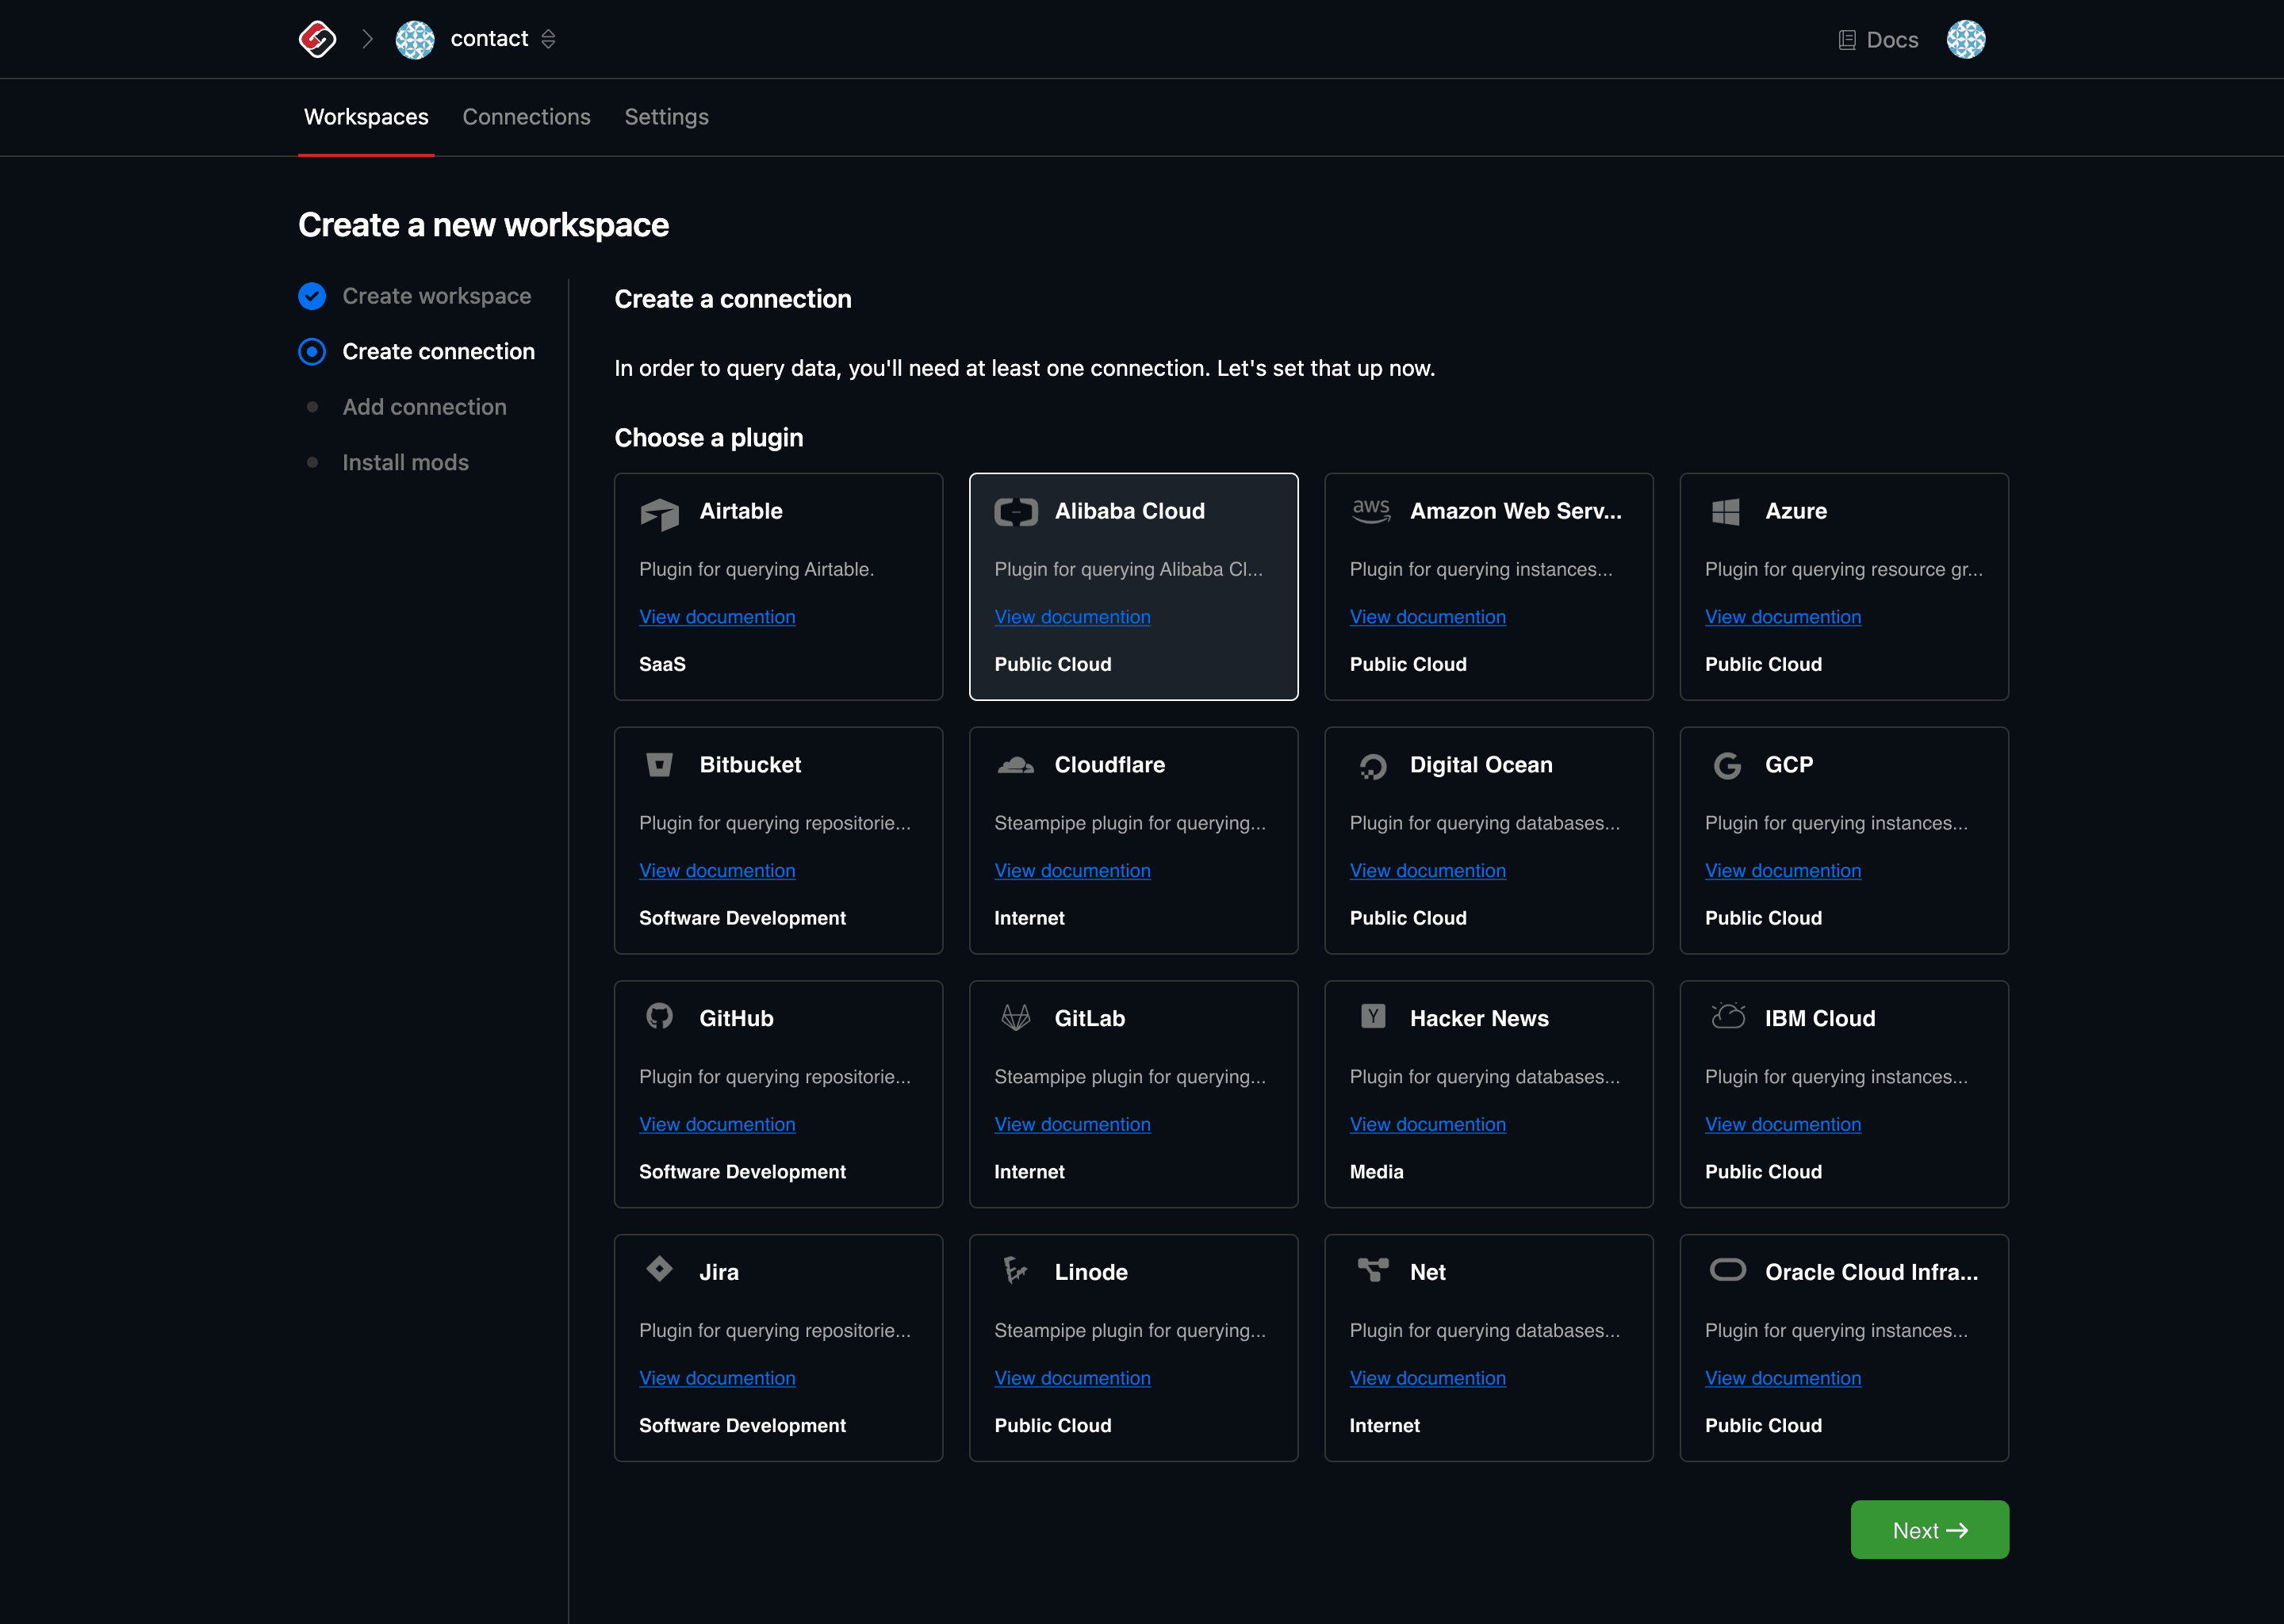Choose the Azure plugin title
Image resolution: width=2284 pixels, height=1624 pixels.
1795,511
